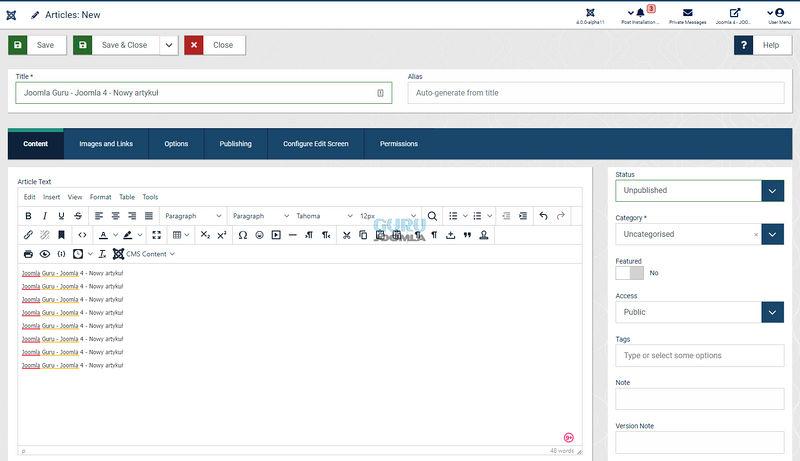
Task: Click the Tags selection field
Action: pos(699,355)
